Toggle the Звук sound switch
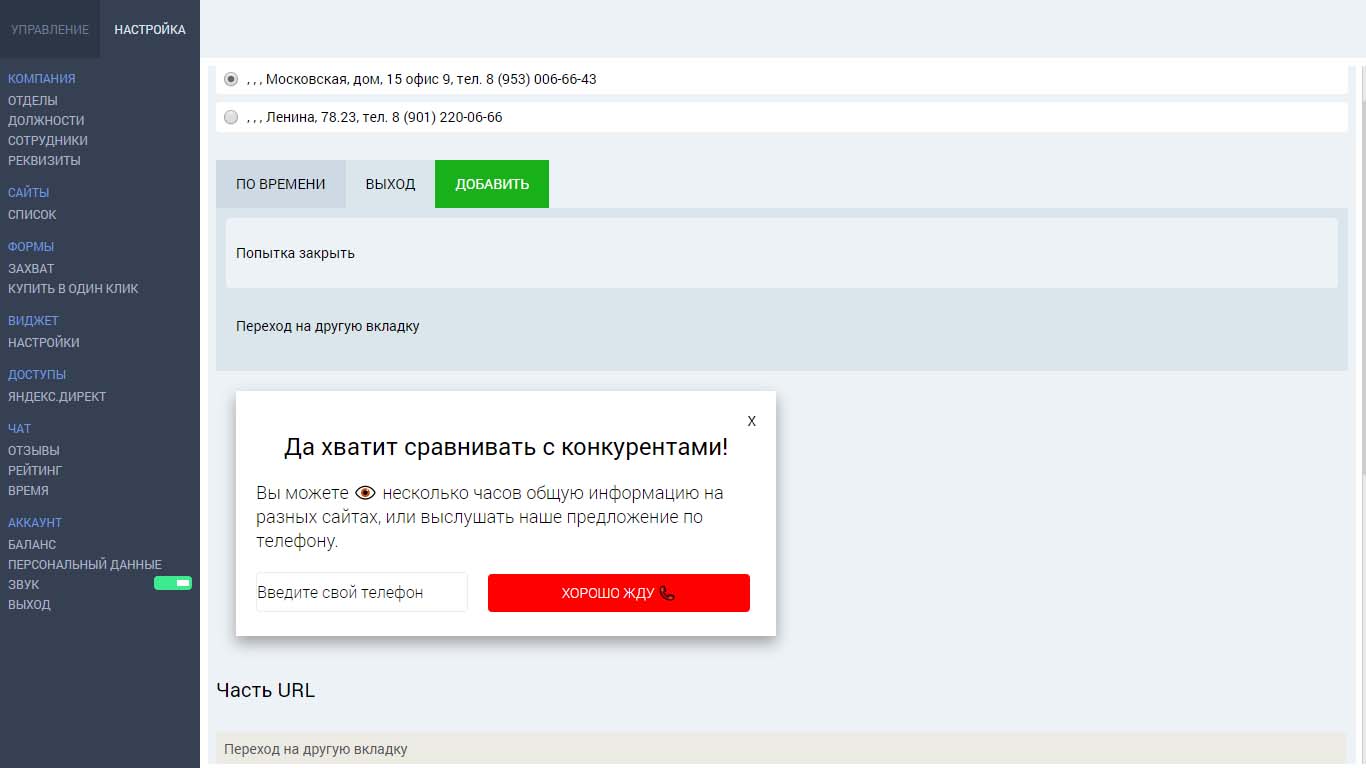The image size is (1366, 768). pyautogui.click(x=173, y=583)
